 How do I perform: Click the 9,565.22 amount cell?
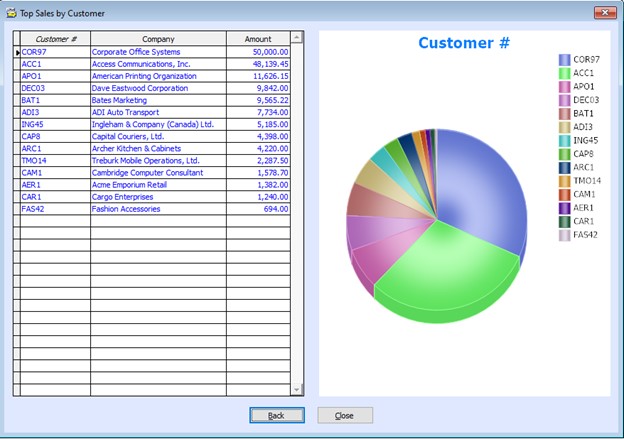[x=257, y=100]
